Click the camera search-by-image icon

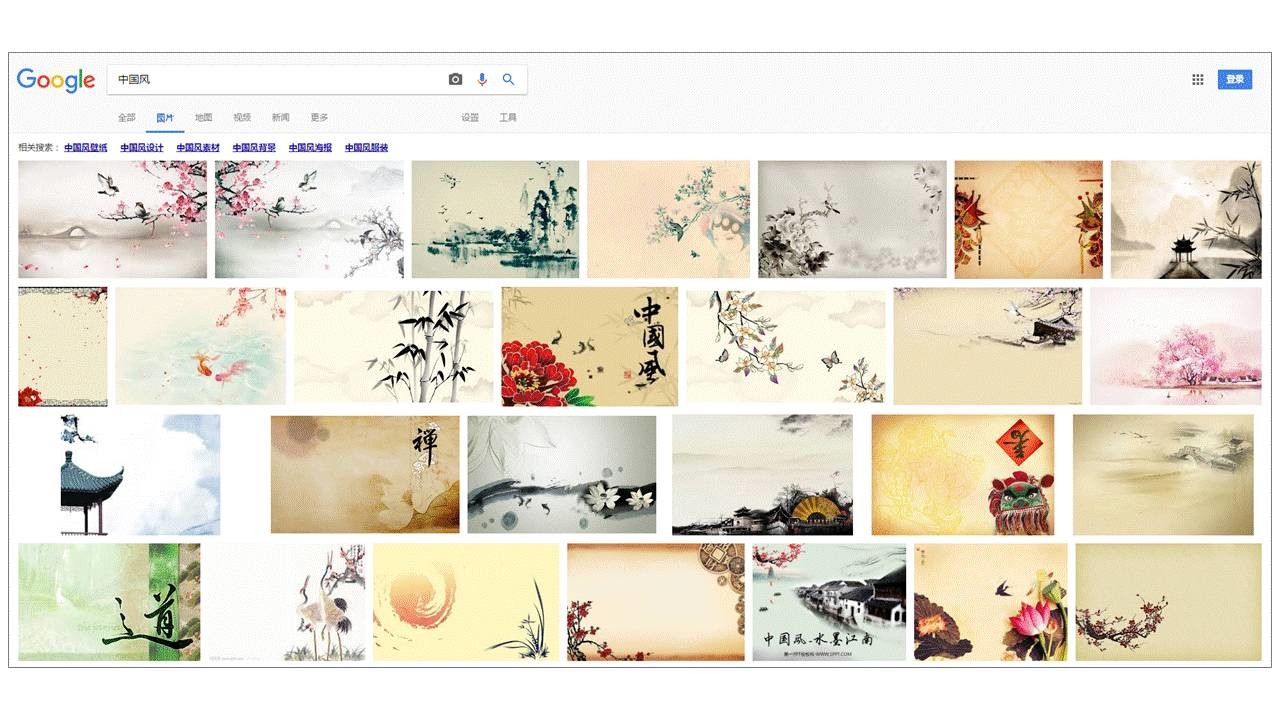pos(455,80)
